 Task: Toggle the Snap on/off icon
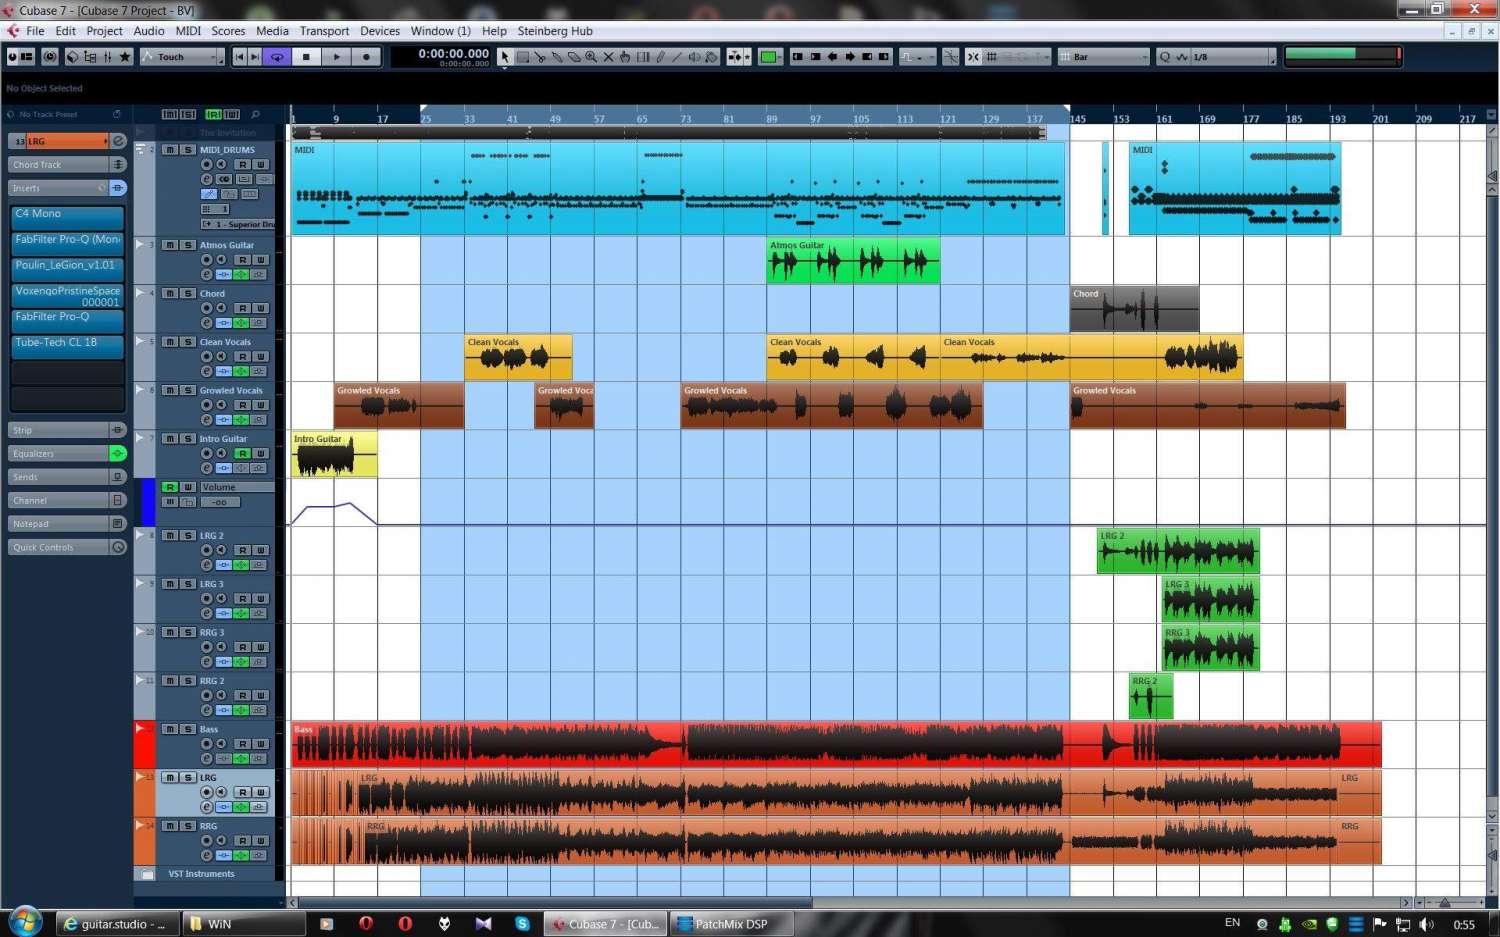pyautogui.click(x=973, y=57)
